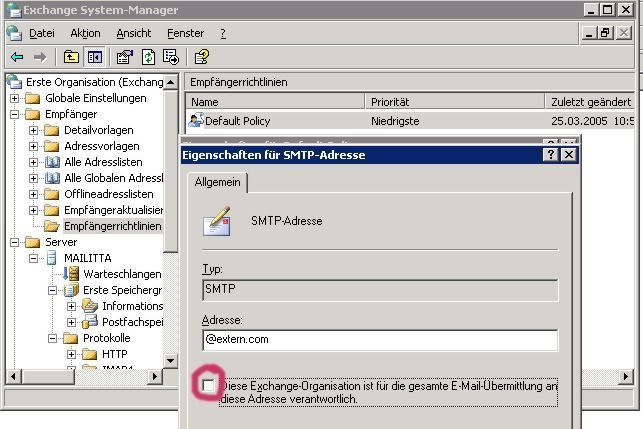Sort by the Name column header
The height and width of the screenshot is (429, 643).
click(x=275, y=102)
